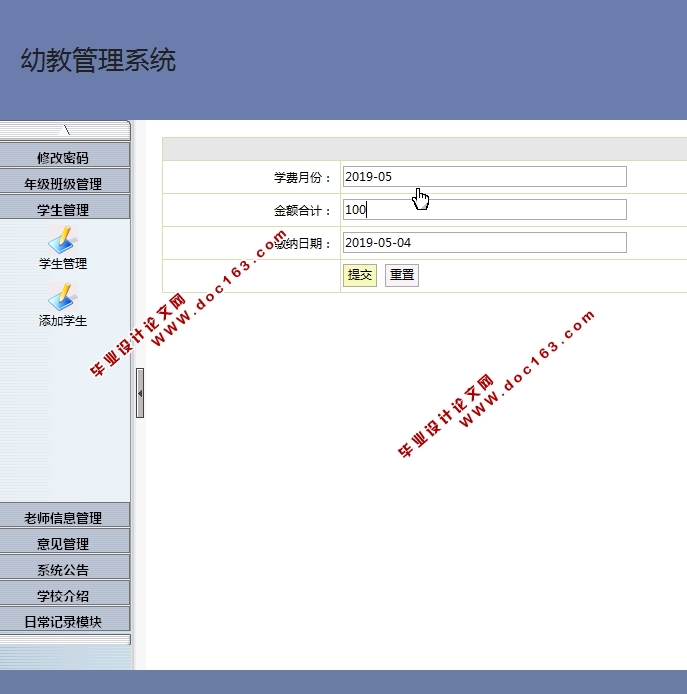This screenshot has height=694, width=687.
Task: Click the 添加学生 link label under icon
Action: tap(62, 321)
